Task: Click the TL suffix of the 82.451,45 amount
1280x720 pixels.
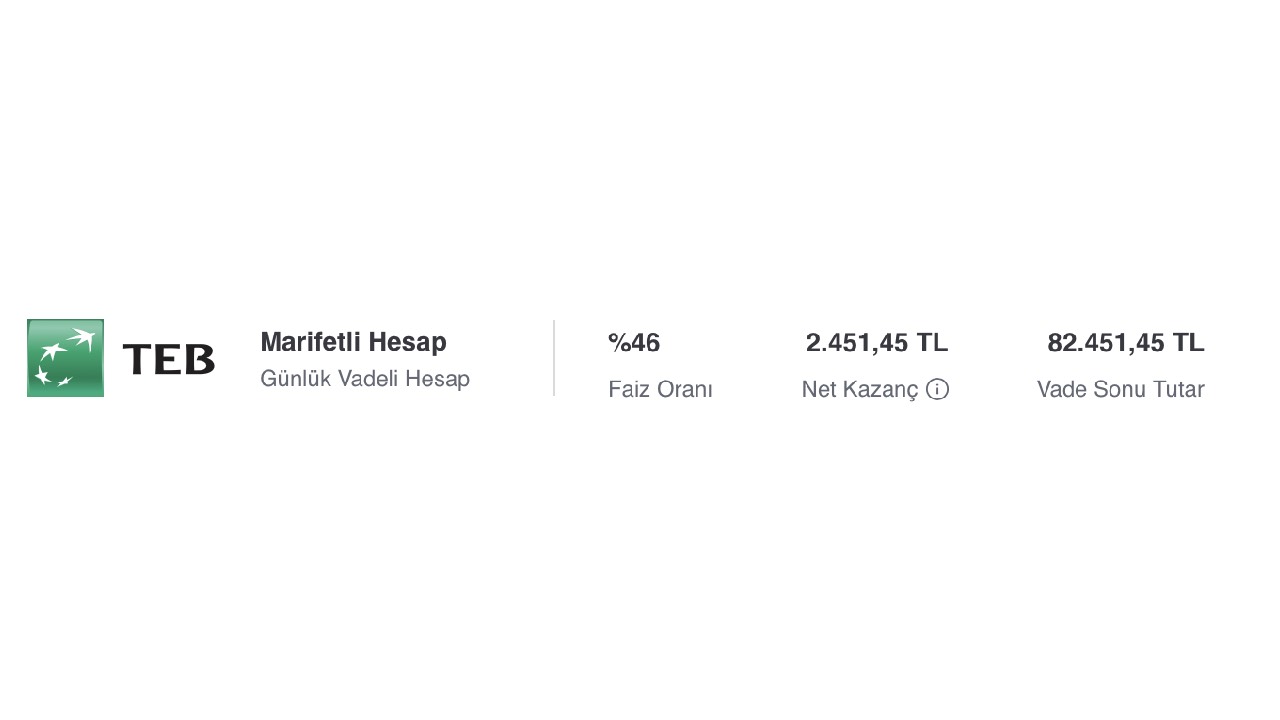Action: (x=1188, y=343)
